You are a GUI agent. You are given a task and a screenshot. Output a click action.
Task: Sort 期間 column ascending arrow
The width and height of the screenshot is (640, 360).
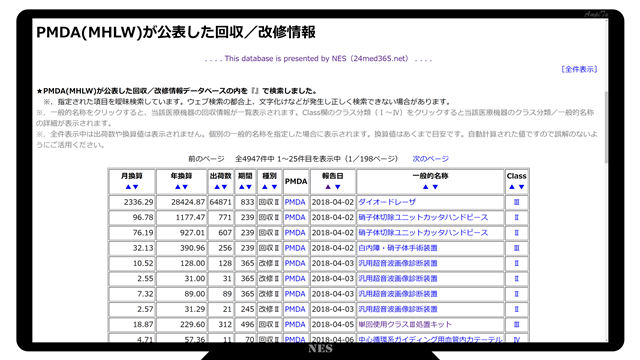click(241, 187)
